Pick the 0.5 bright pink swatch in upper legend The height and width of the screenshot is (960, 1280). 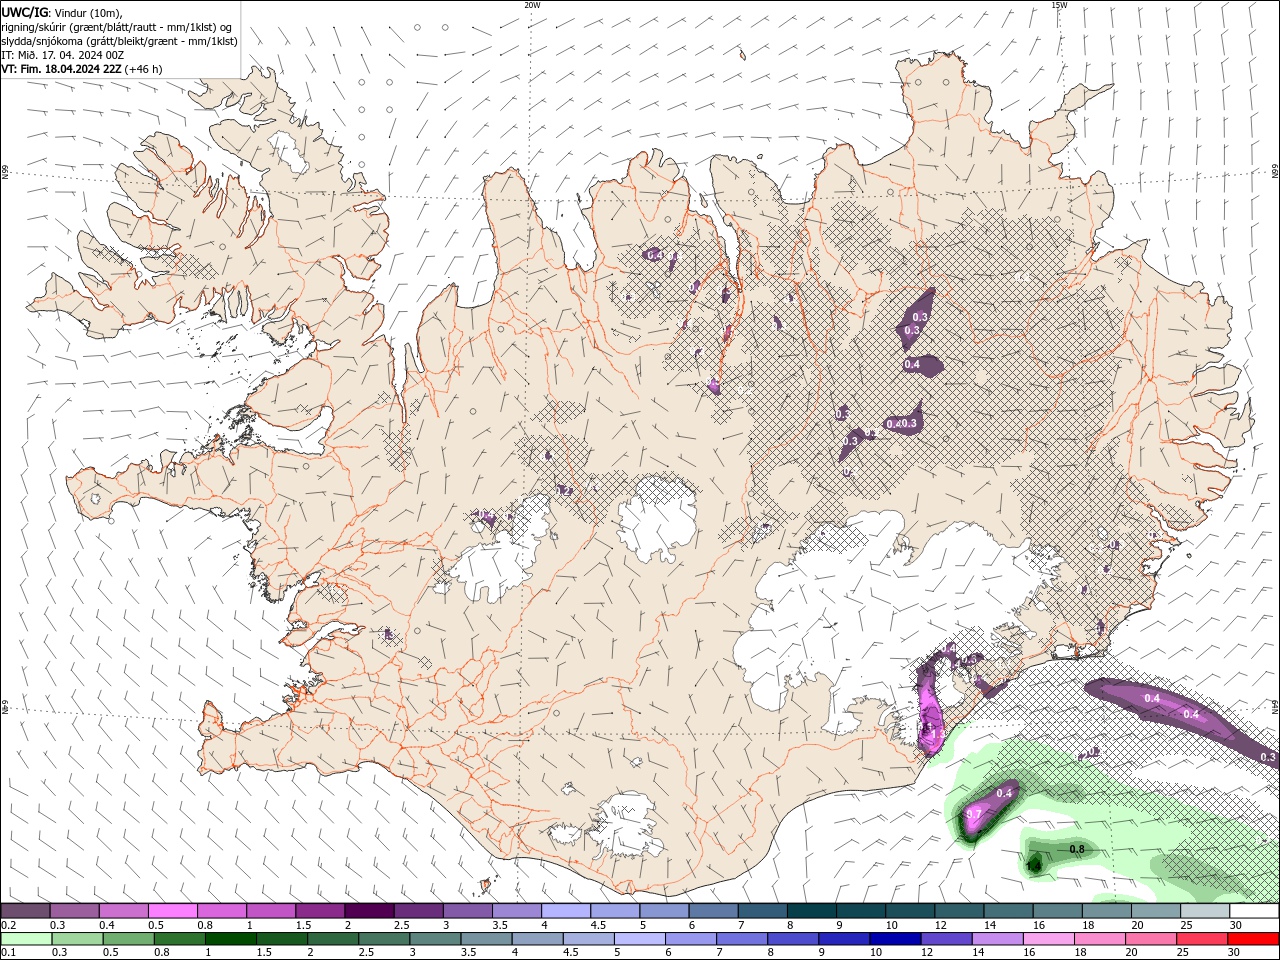(172, 911)
